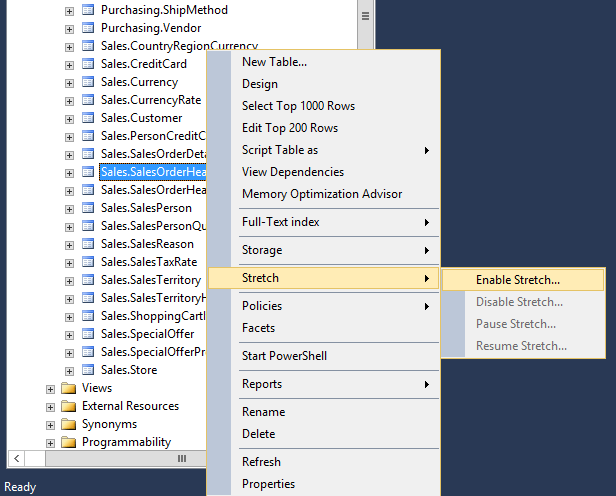The image size is (616, 496).
Task: Open Properties from the context menu
Action: pyautogui.click(x=268, y=484)
